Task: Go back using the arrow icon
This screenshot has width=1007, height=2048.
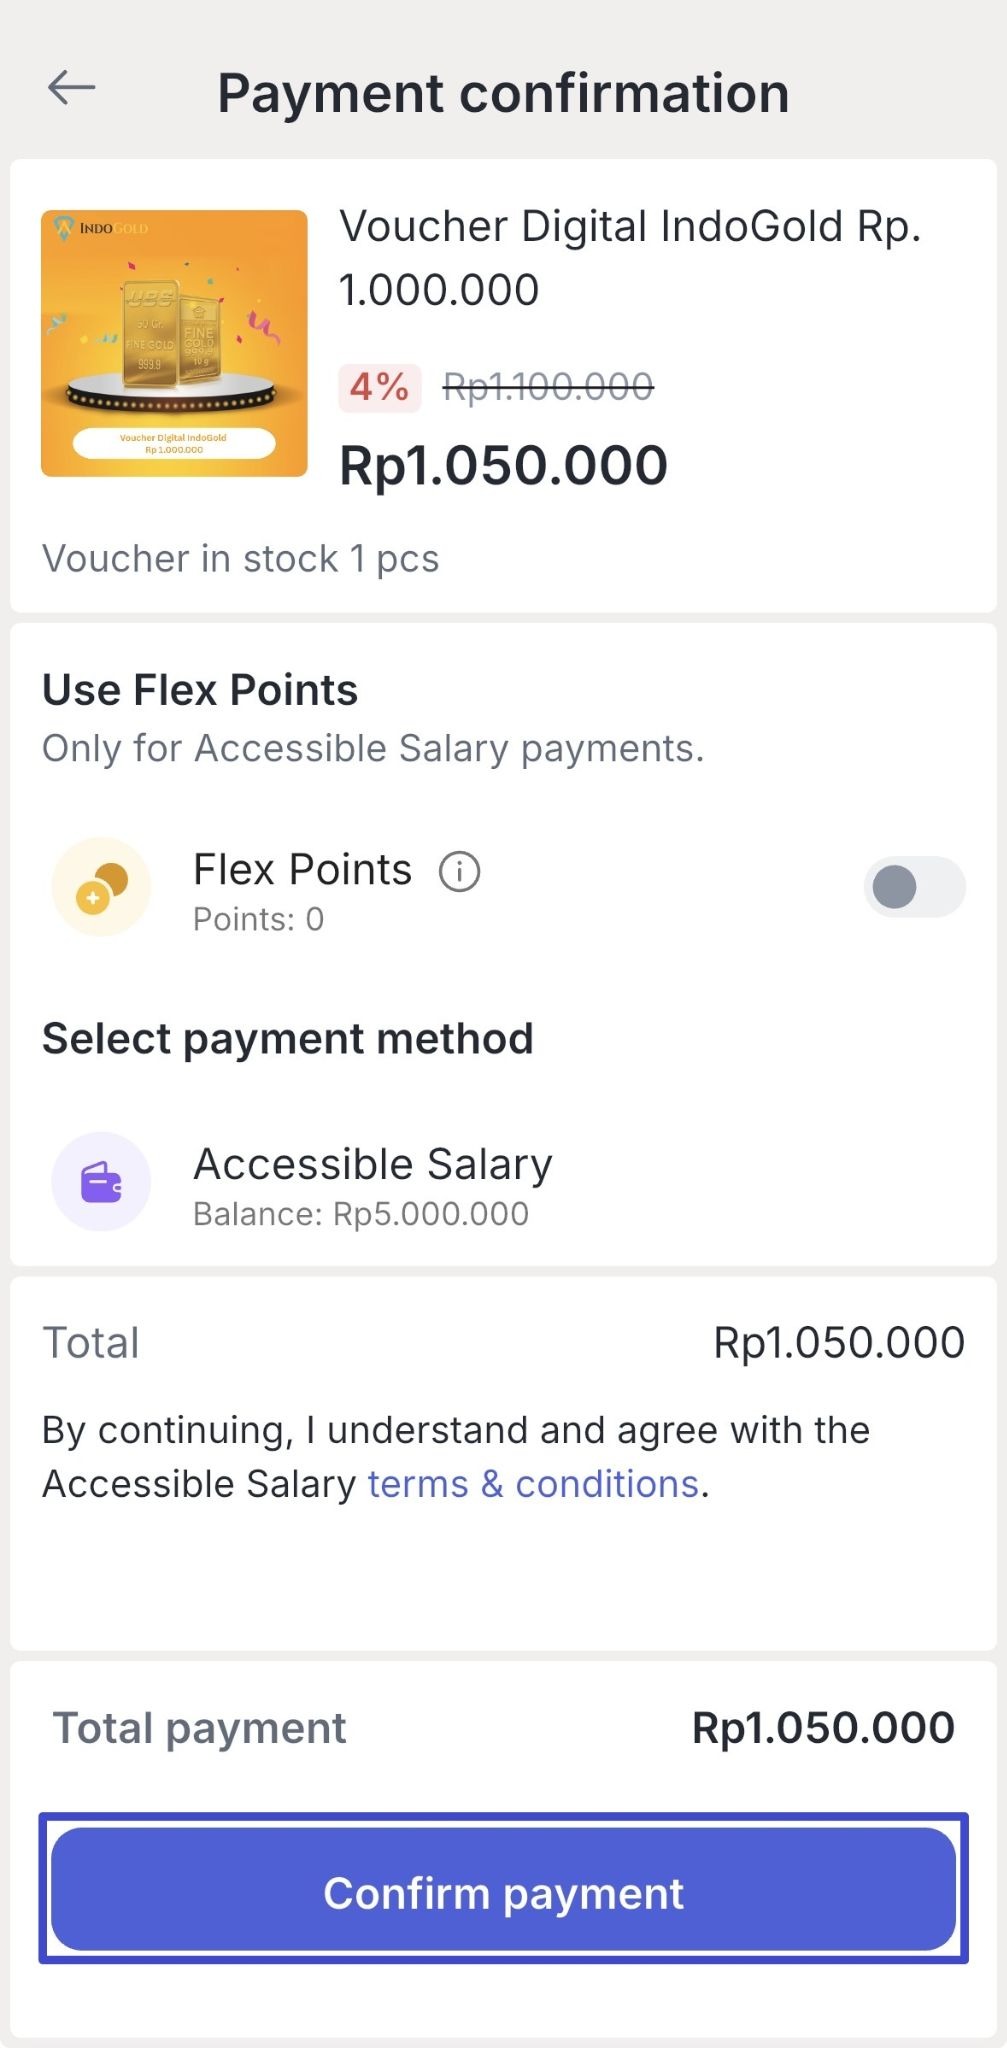Action: pos(71,88)
